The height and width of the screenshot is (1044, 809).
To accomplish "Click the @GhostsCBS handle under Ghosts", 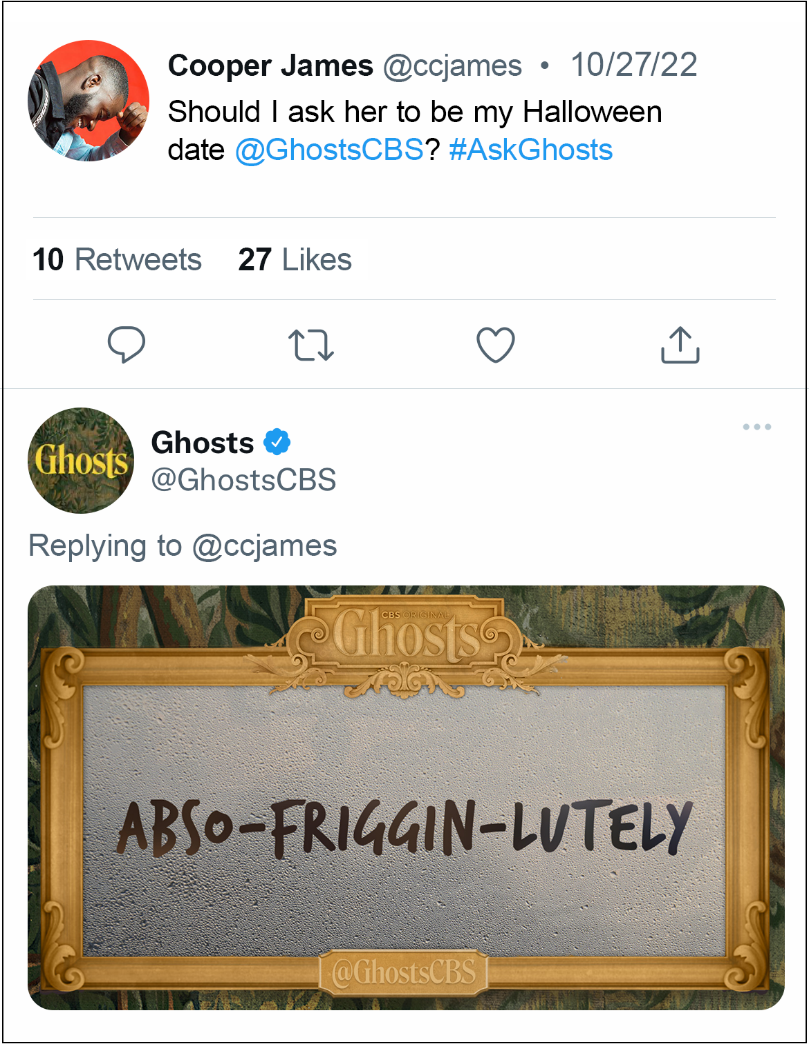I will 244,479.
